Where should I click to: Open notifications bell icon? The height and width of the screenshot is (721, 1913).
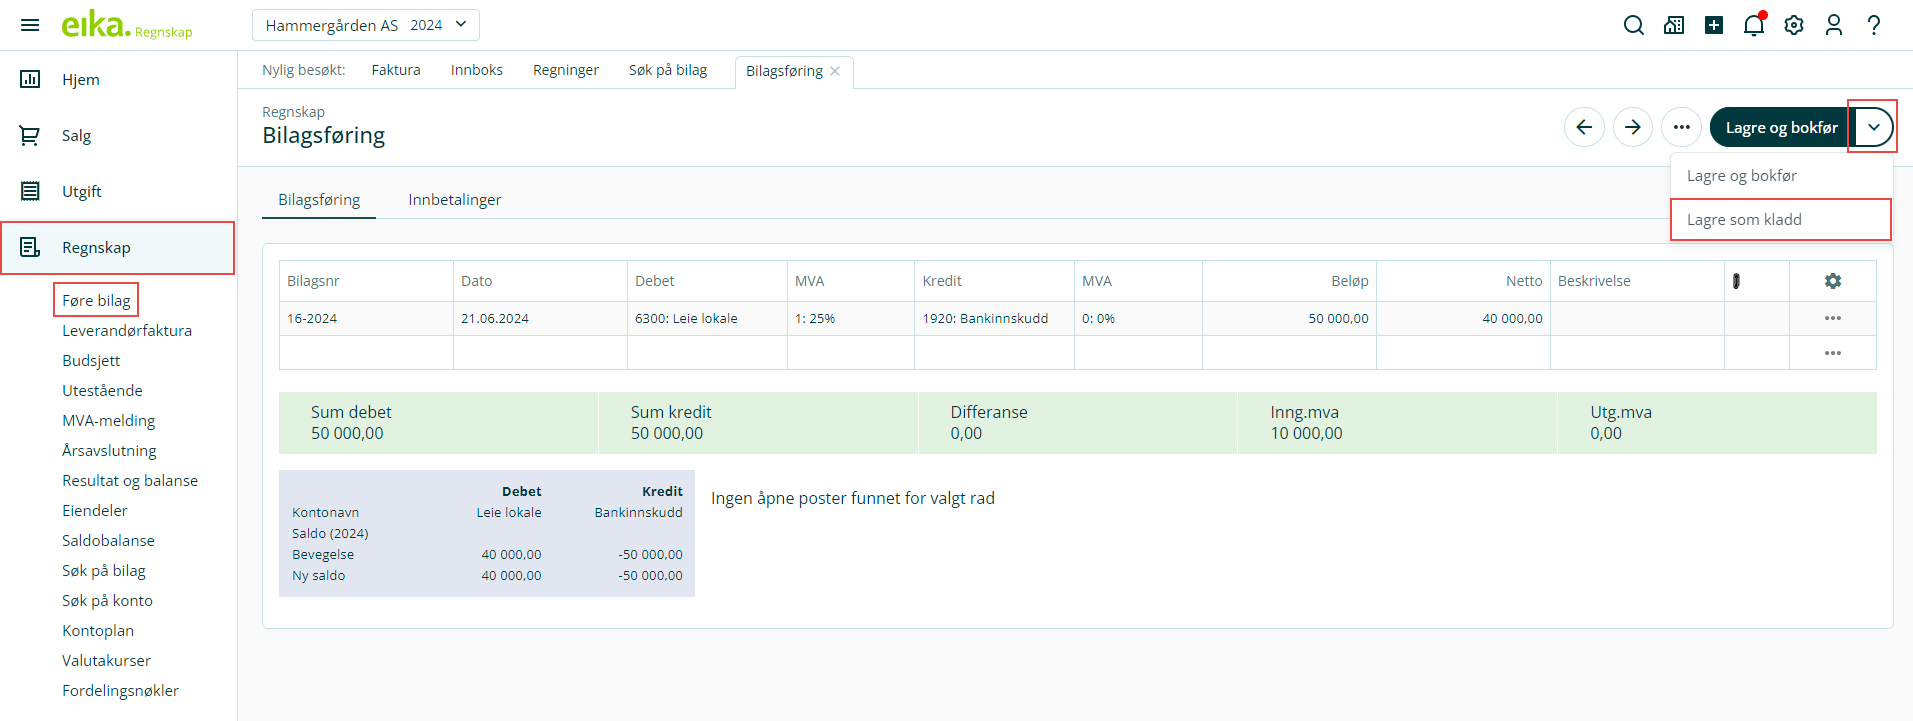tap(1754, 25)
